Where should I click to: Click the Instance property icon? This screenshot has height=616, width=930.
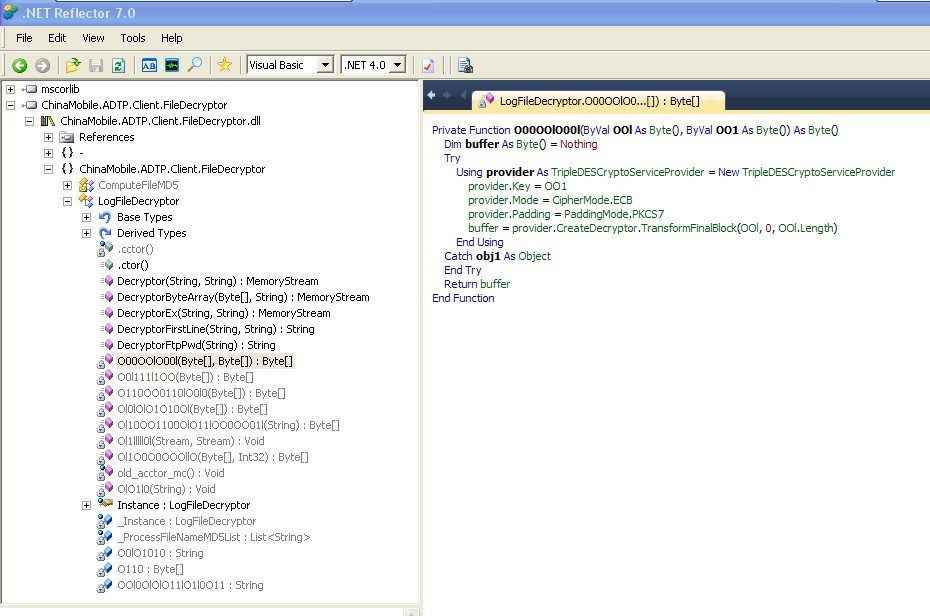(106, 503)
